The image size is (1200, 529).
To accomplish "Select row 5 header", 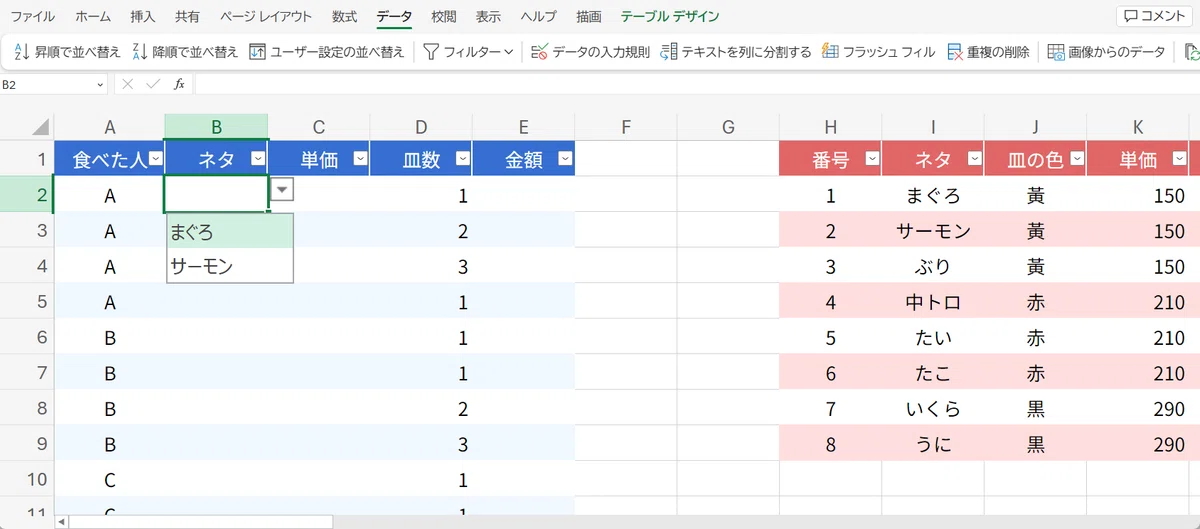I will click(26, 301).
